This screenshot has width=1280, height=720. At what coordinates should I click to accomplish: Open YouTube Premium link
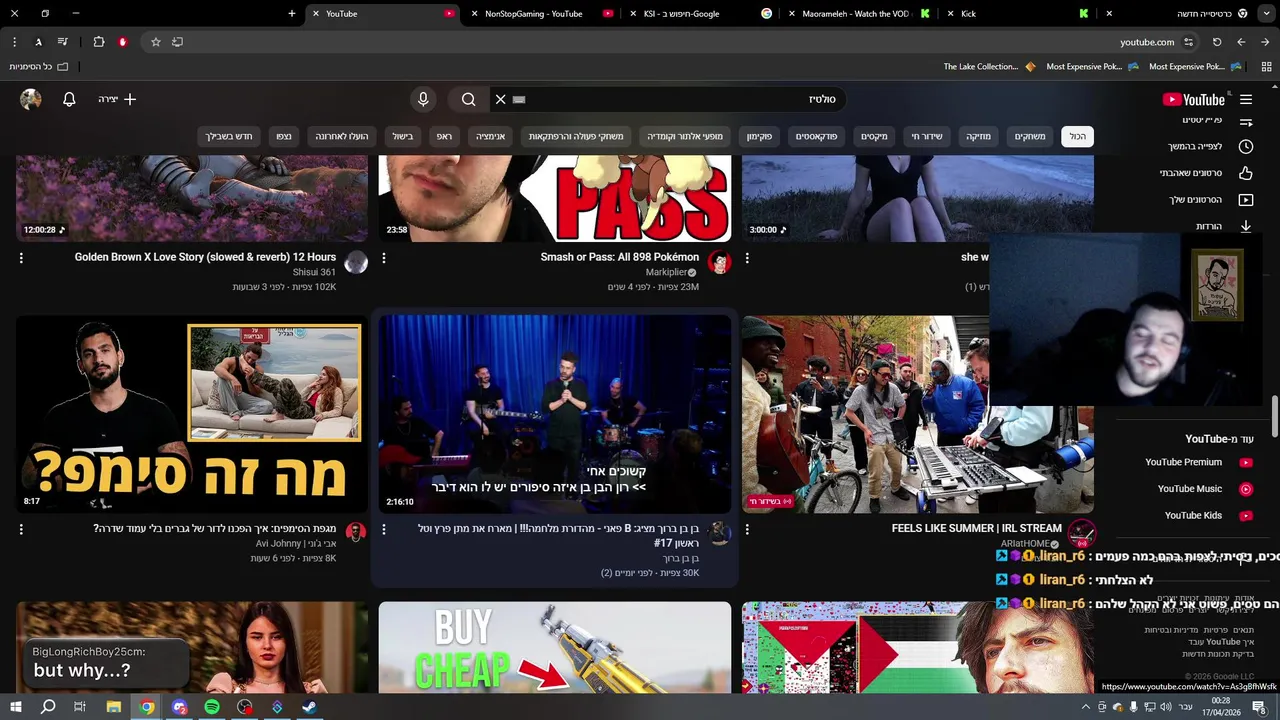pyautogui.click(x=1198, y=462)
